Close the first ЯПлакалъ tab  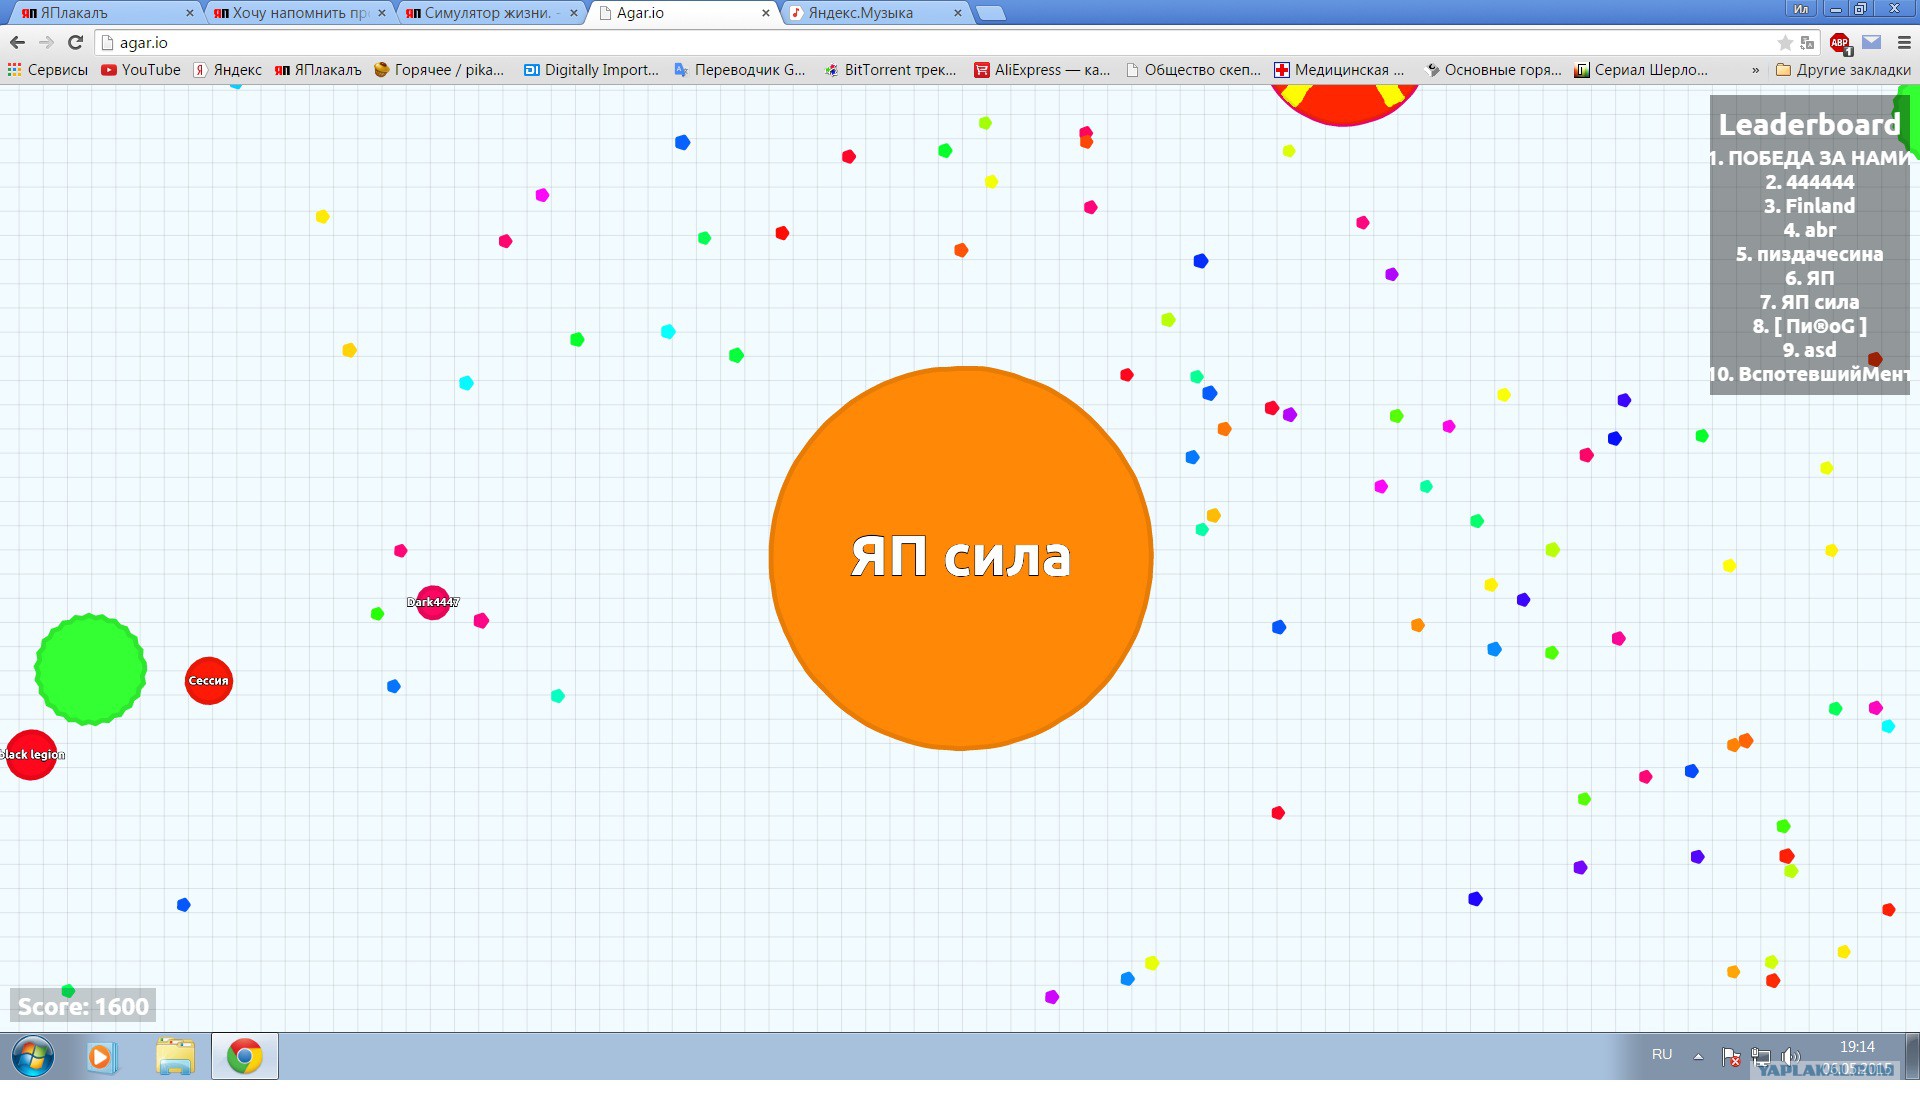point(190,13)
